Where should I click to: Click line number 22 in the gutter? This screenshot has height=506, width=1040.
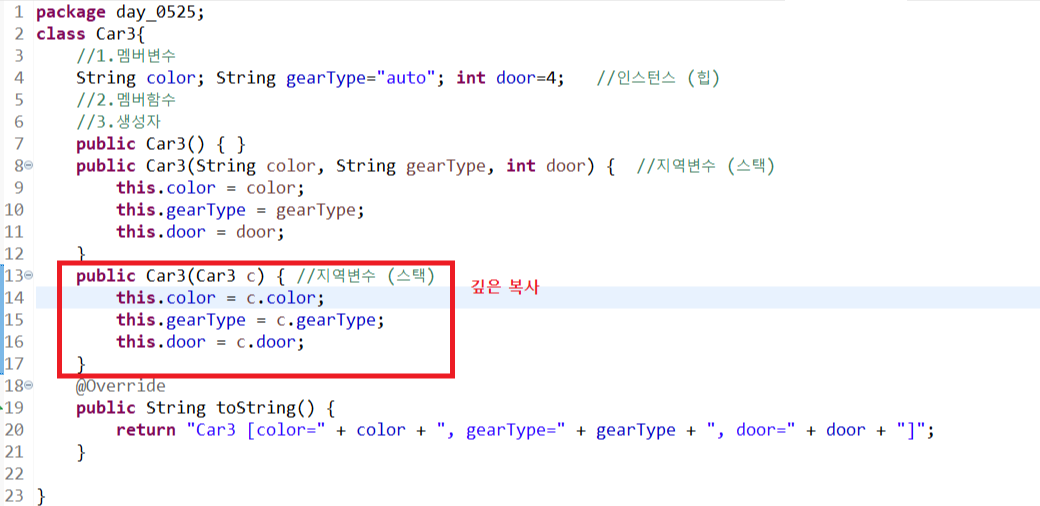(13, 474)
